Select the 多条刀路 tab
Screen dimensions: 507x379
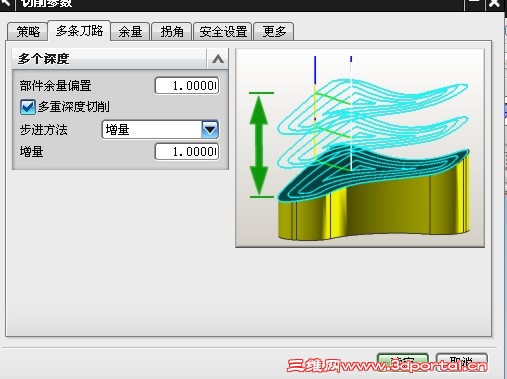coord(79,31)
